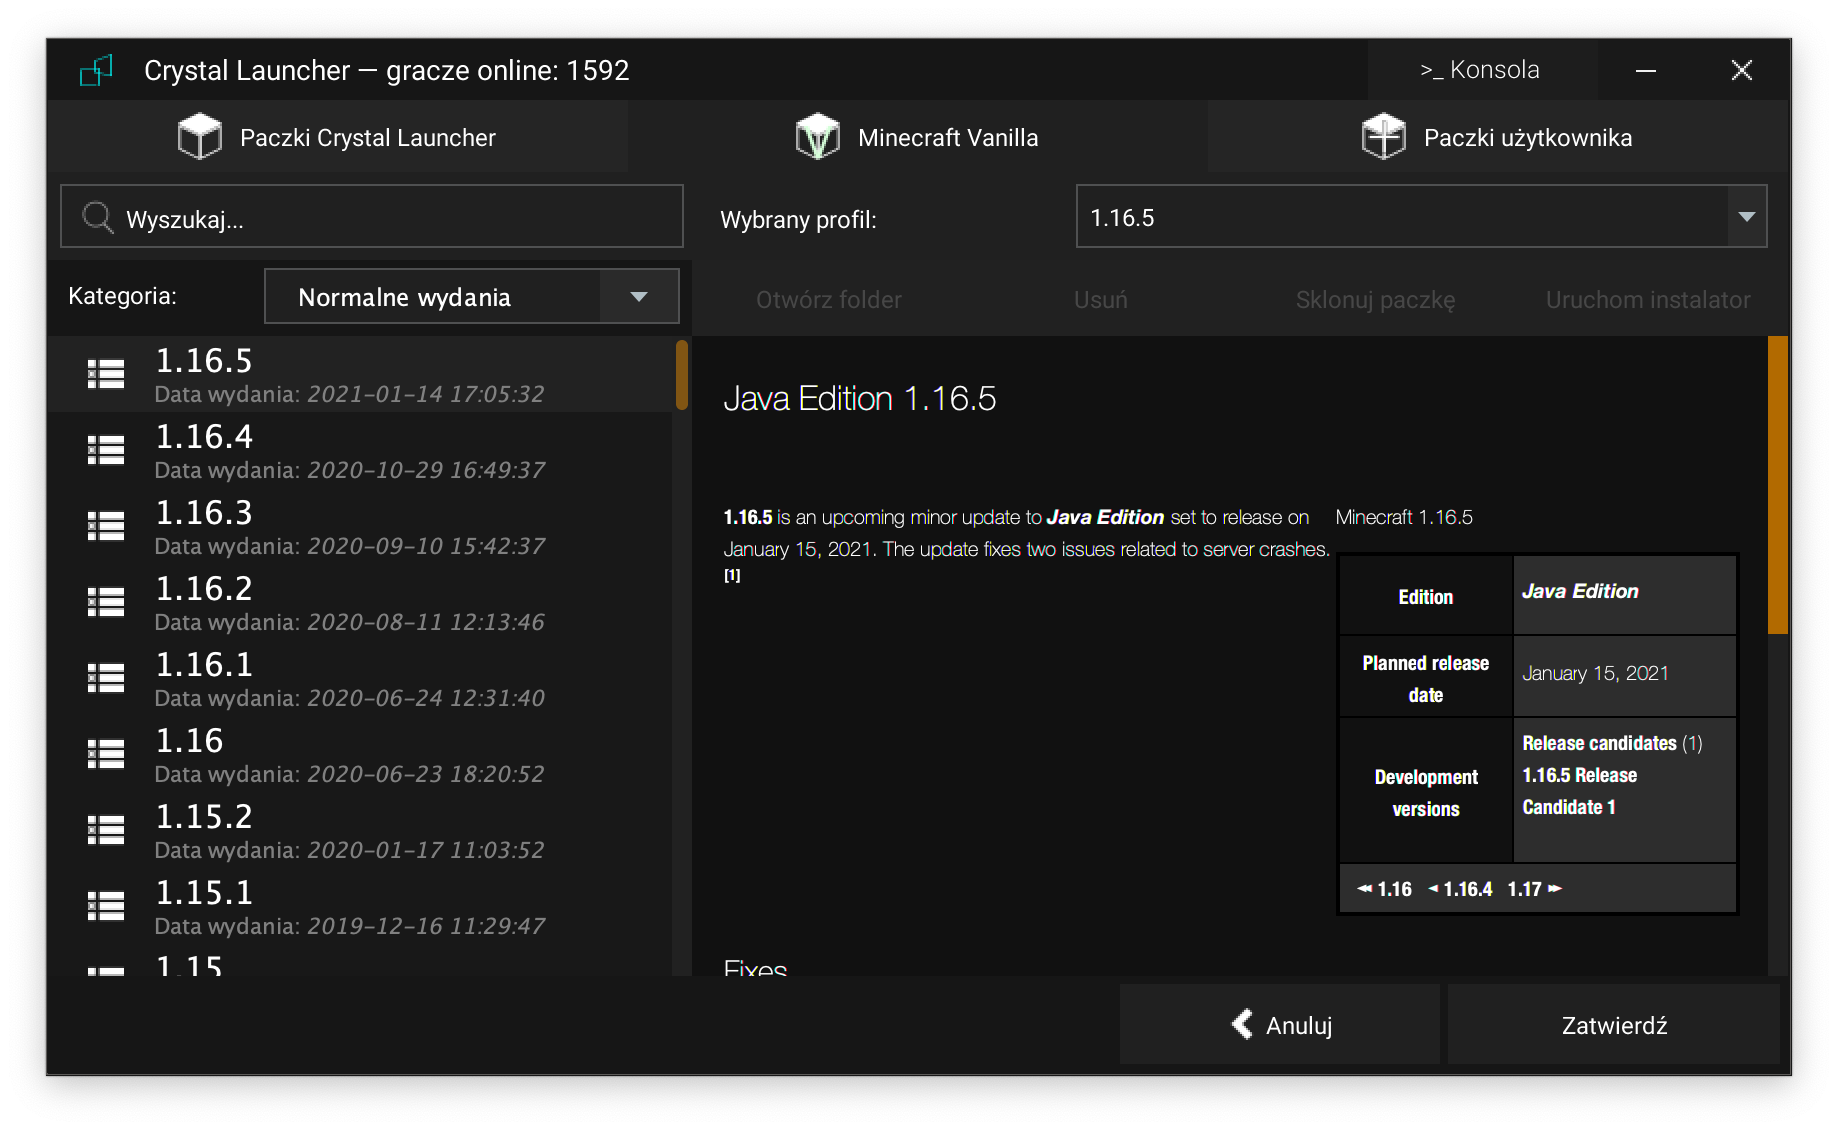
Task: Click the cube icon for Paczki Crystal Launcher
Action: click(199, 137)
